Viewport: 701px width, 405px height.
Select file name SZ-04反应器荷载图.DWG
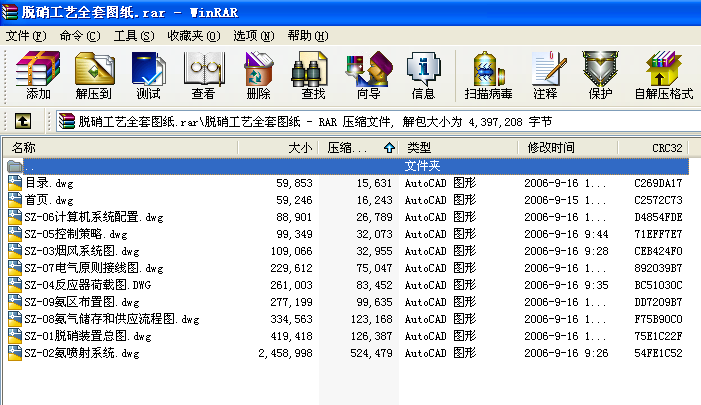(88, 285)
